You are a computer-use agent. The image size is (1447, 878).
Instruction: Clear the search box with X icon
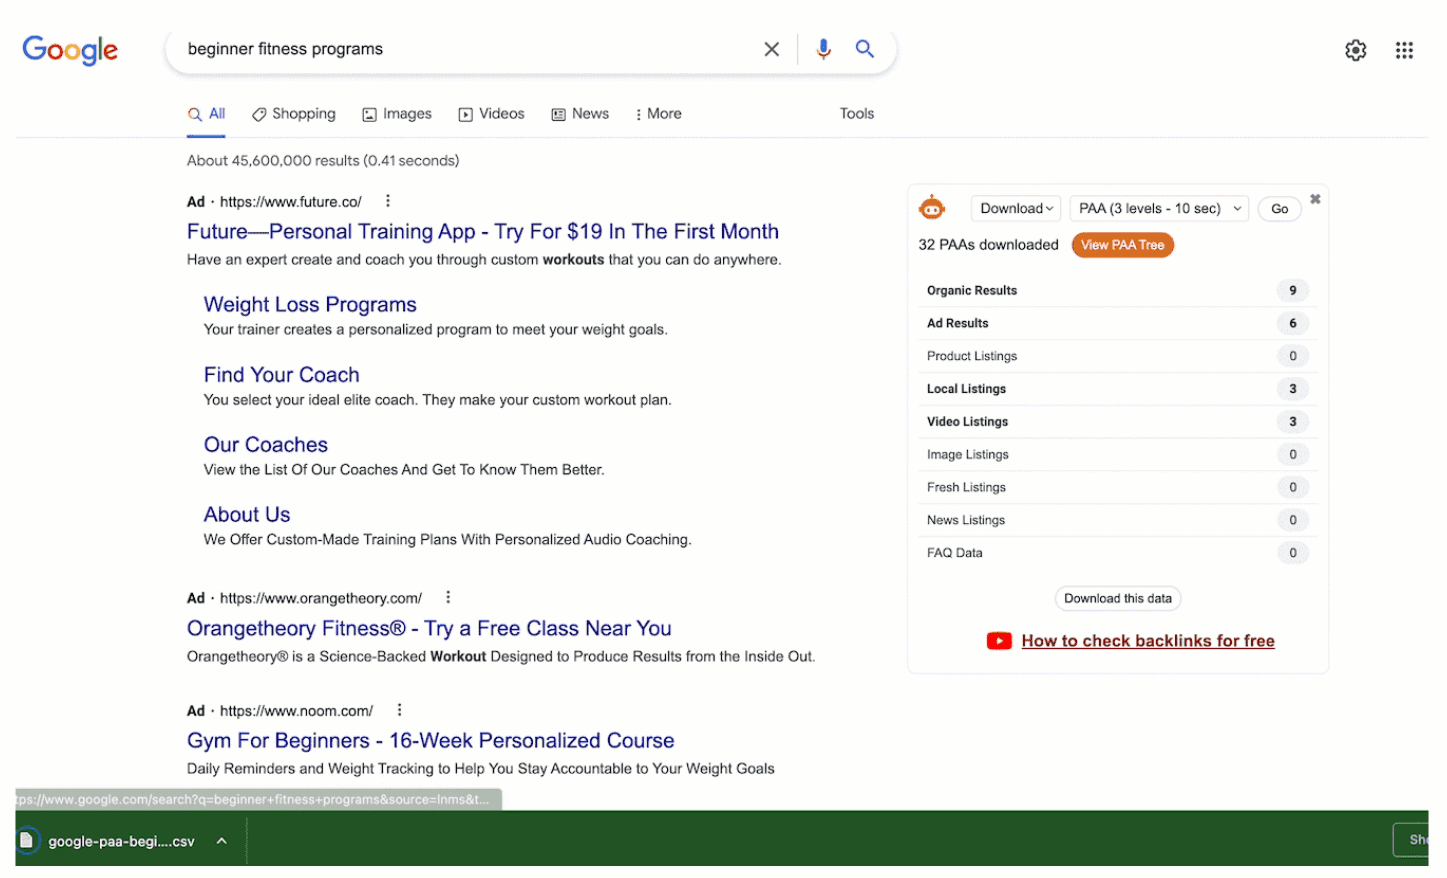[x=771, y=49]
